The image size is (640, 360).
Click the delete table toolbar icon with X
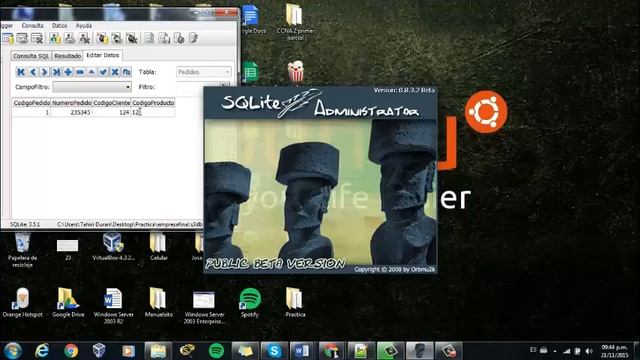tap(37, 39)
